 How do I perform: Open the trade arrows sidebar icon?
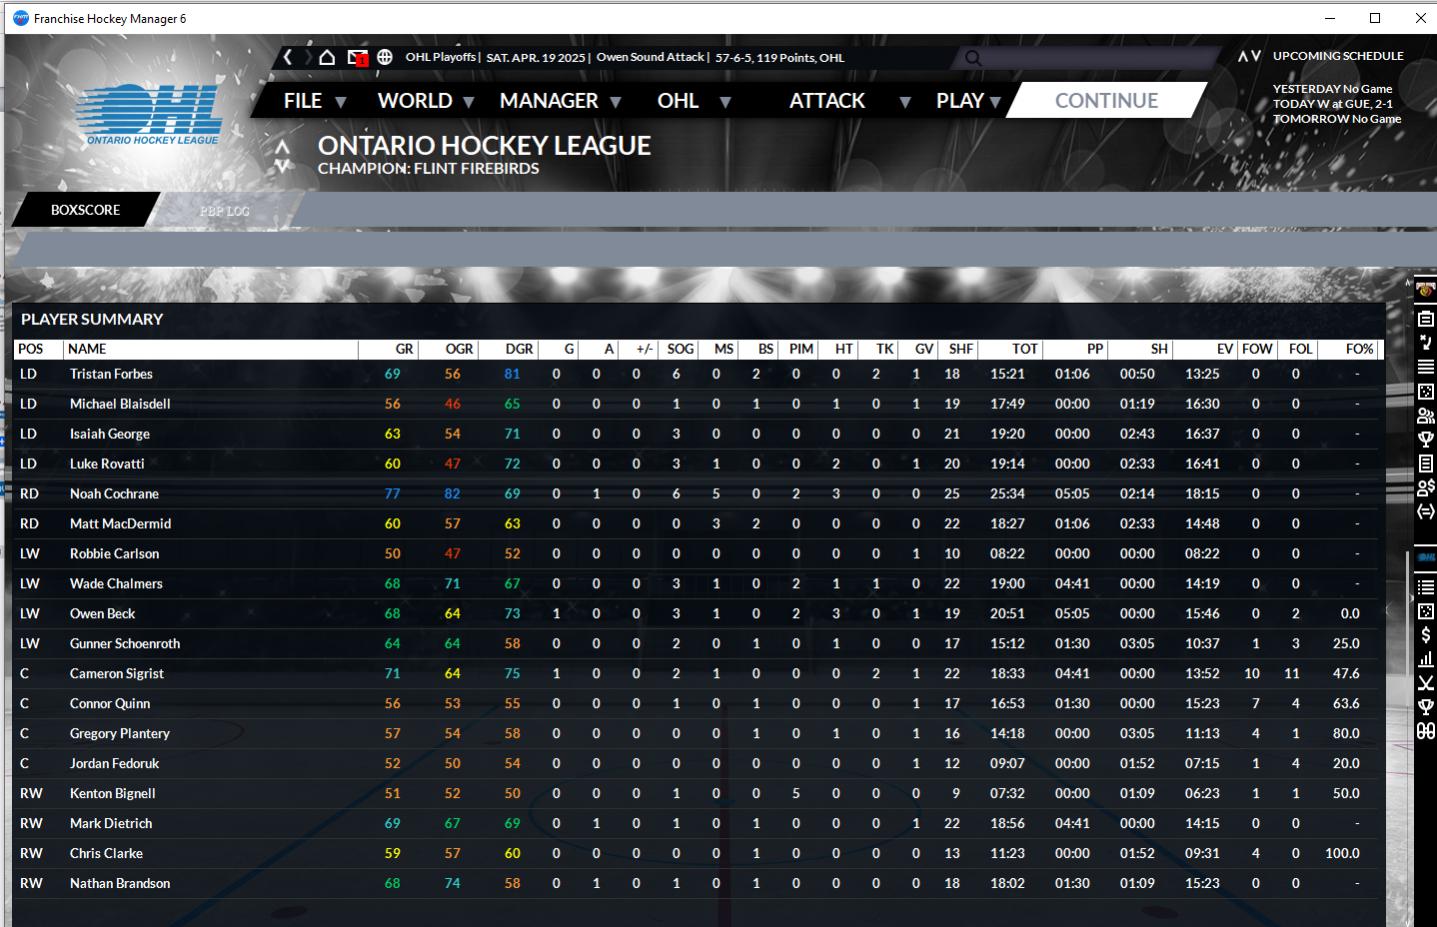[x=1426, y=512]
